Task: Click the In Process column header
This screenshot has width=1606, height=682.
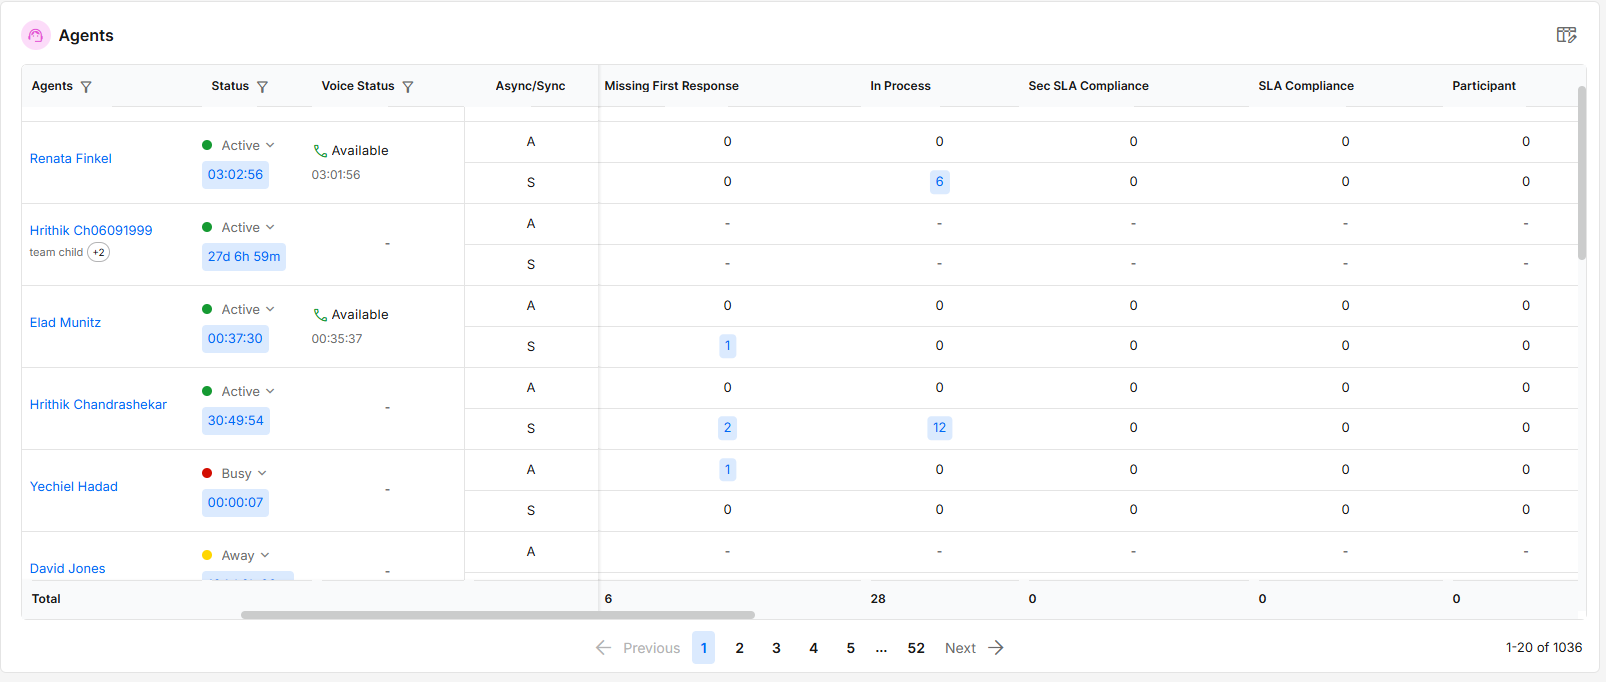Action: pyautogui.click(x=900, y=86)
